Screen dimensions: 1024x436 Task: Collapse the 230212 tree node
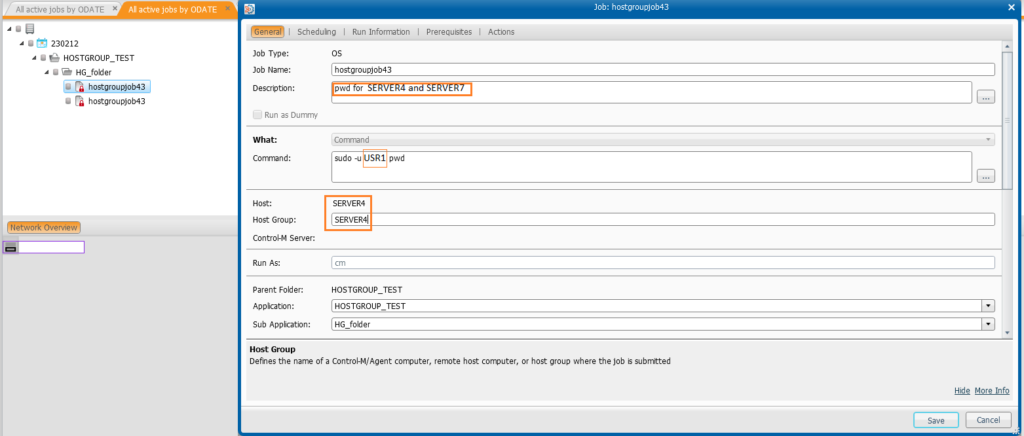click(x=22, y=43)
